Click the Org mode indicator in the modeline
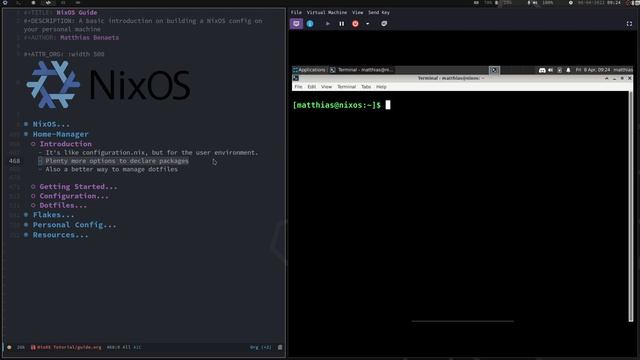This screenshot has width=640, height=360. click(x=260, y=347)
